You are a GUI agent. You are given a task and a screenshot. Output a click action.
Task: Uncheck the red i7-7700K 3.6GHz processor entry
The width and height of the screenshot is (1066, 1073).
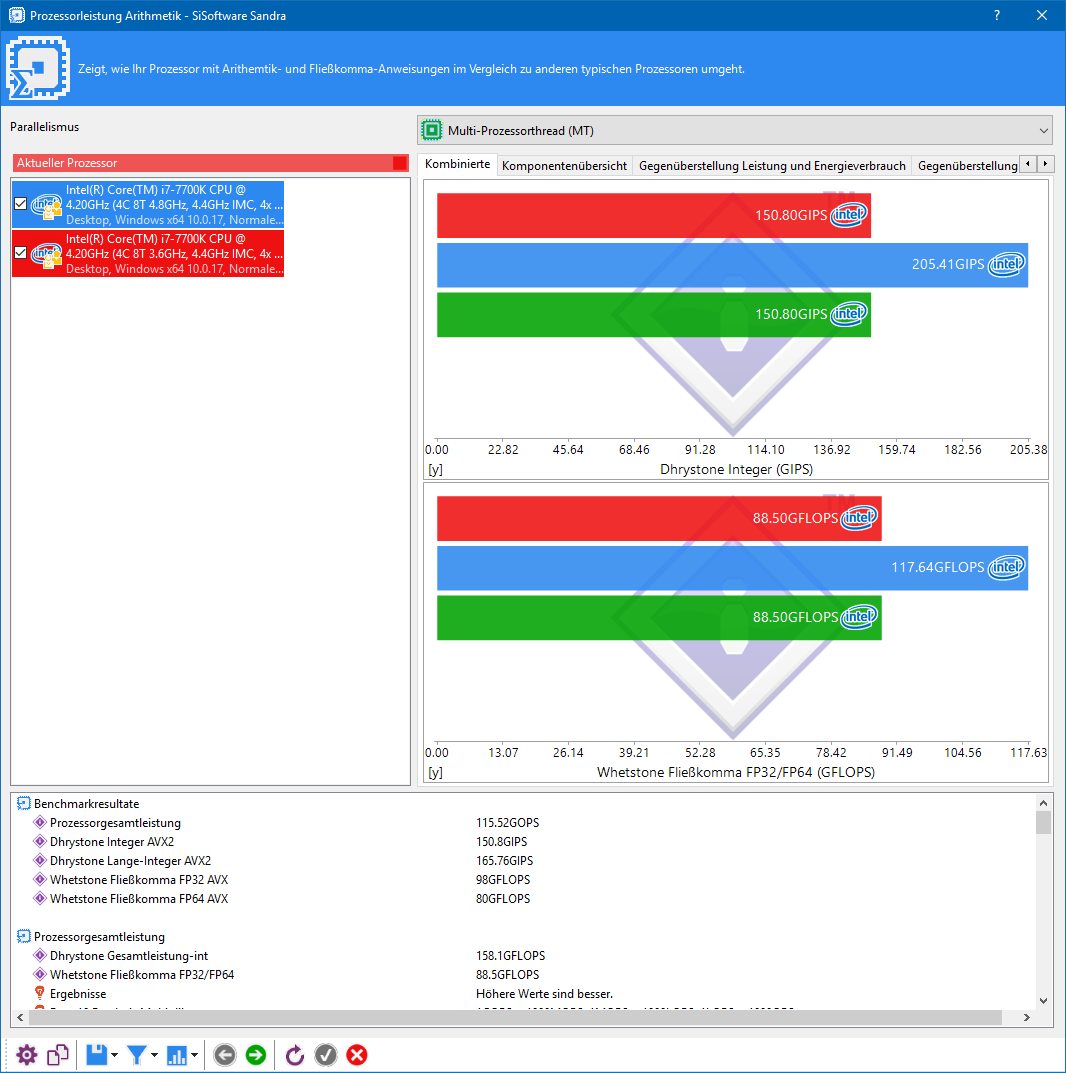(x=21, y=253)
